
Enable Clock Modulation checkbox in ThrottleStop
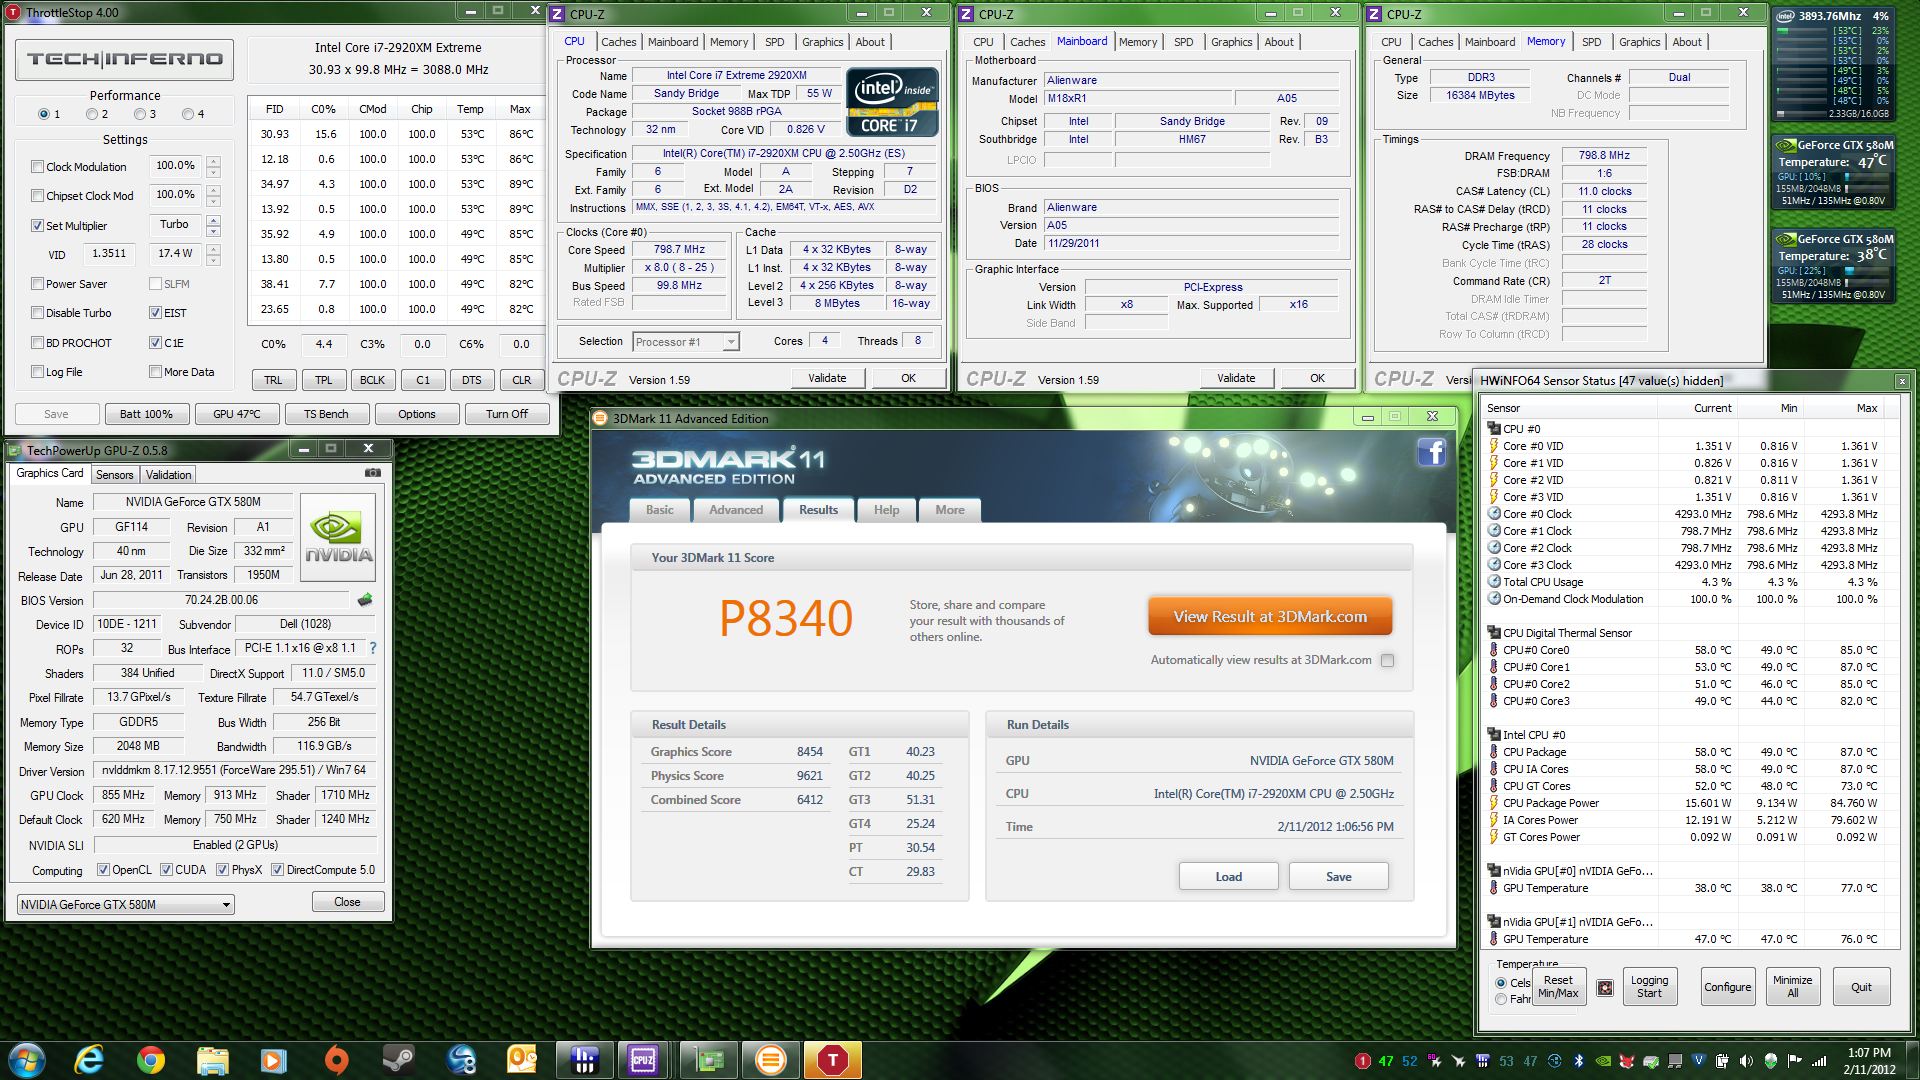(x=38, y=167)
